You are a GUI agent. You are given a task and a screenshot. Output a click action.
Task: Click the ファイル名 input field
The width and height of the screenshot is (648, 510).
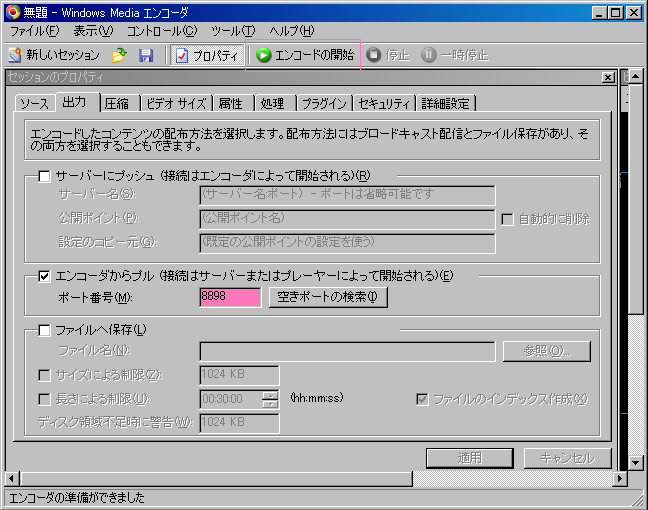pos(347,351)
